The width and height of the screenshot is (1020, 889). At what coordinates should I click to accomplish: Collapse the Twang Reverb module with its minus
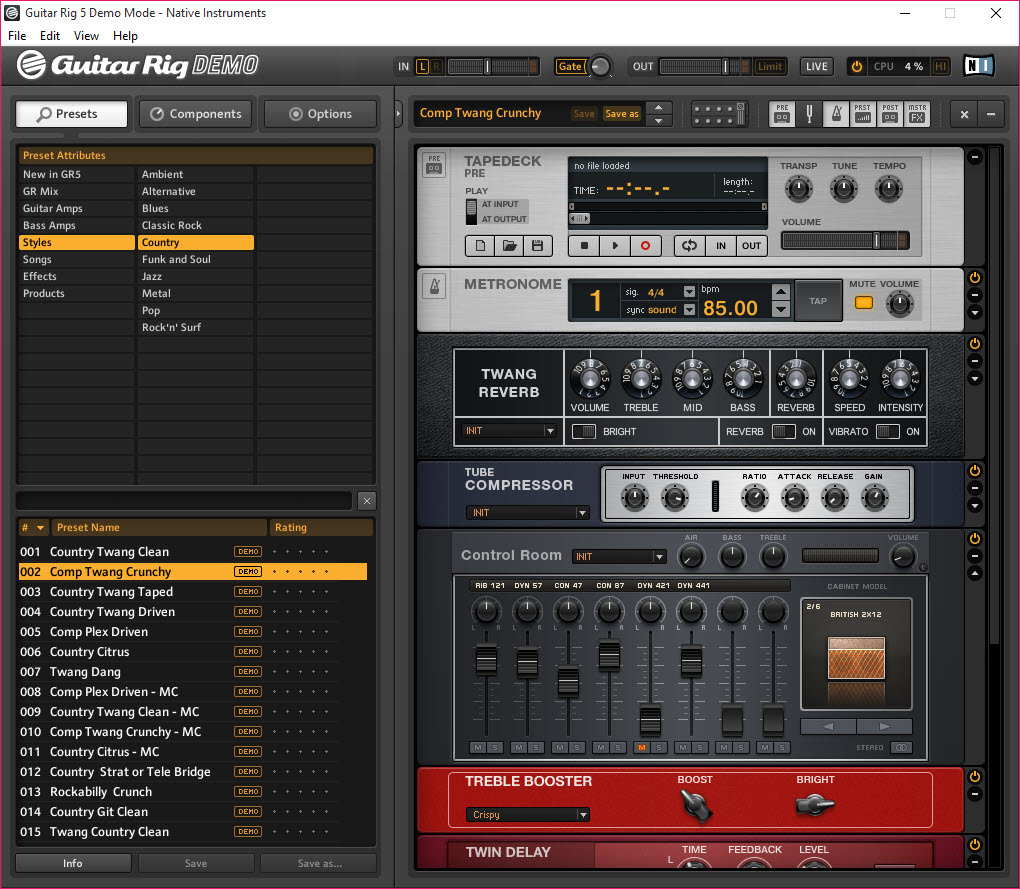(x=974, y=361)
